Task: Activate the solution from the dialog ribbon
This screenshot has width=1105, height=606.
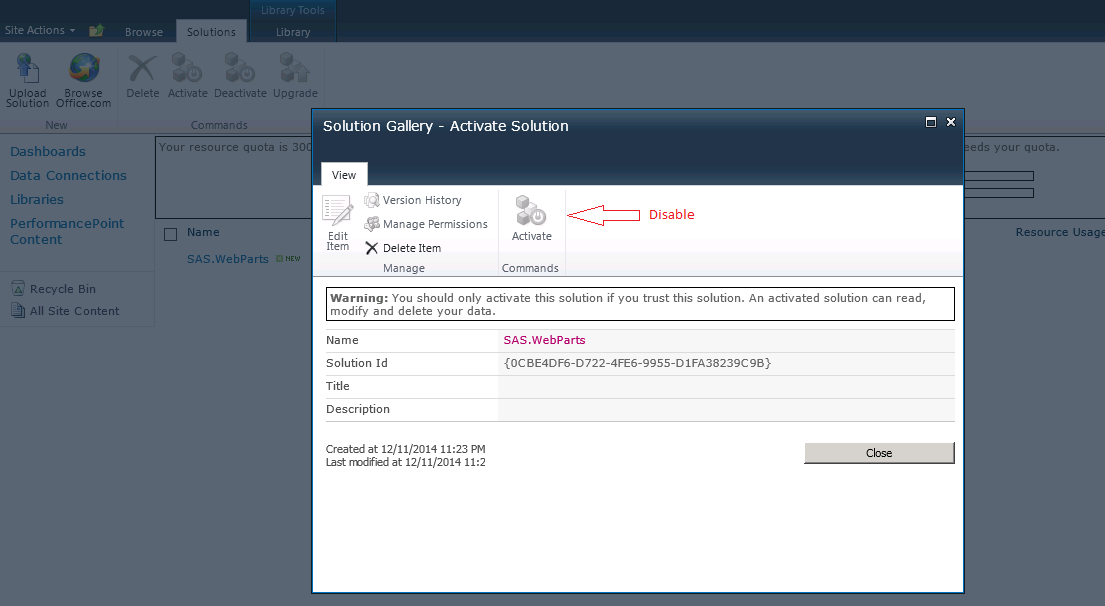Action: [531, 219]
